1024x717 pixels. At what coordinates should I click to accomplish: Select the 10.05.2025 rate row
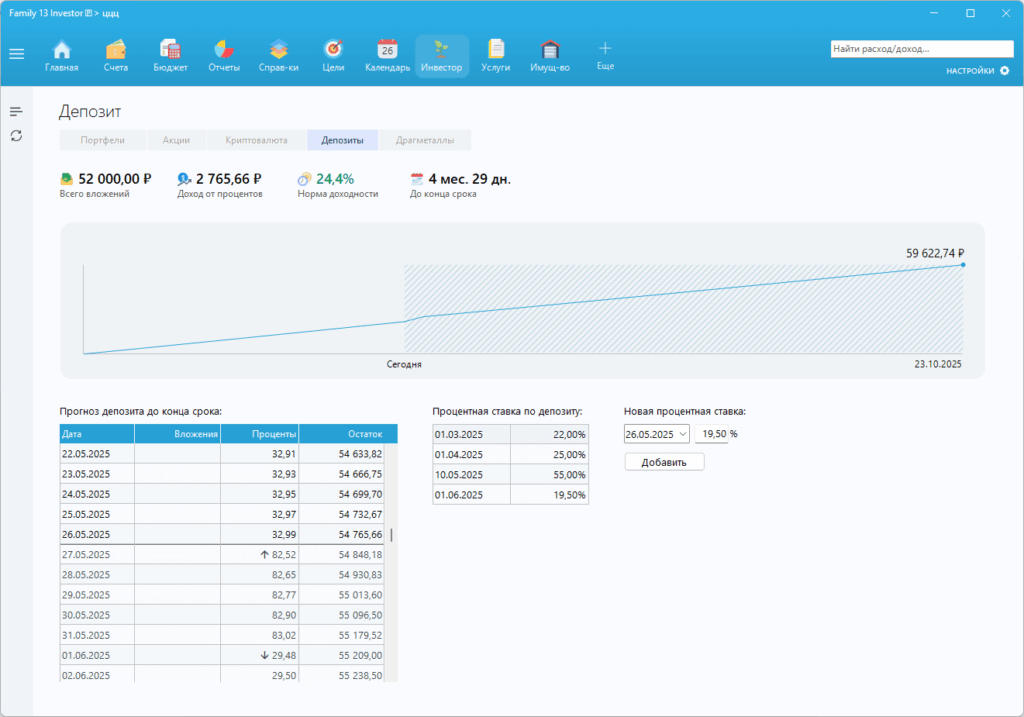click(x=510, y=475)
